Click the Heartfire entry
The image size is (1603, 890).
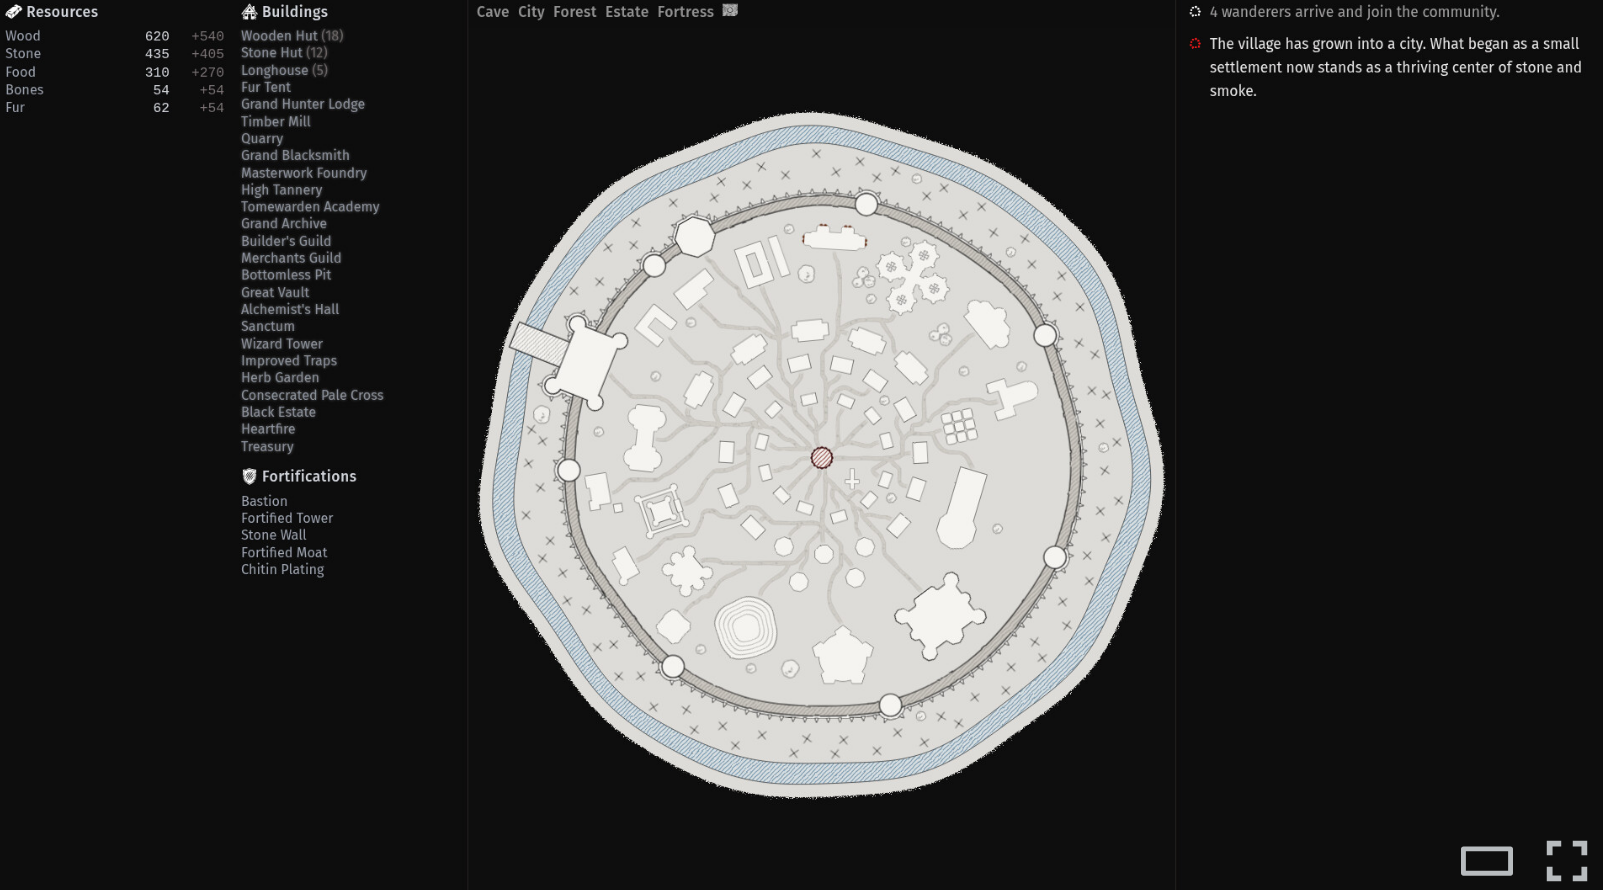[268, 428]
